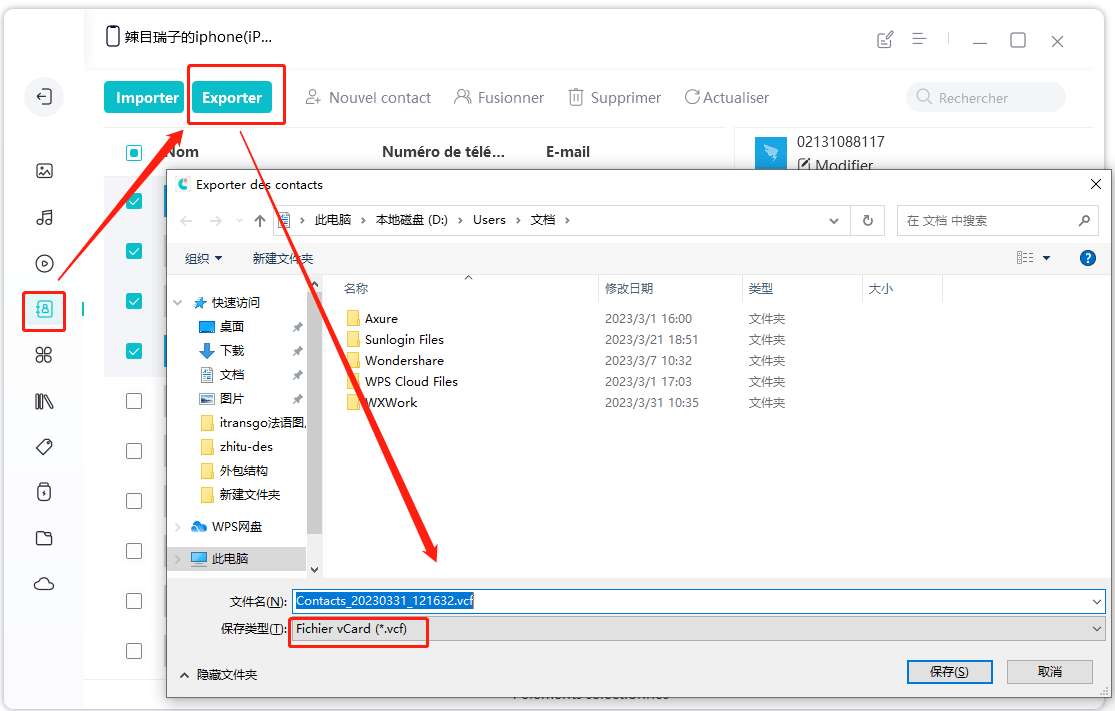This screenshot has height=711, width=1115.
Task: Check the first unchecked contact checkbox
Action: 133,400
